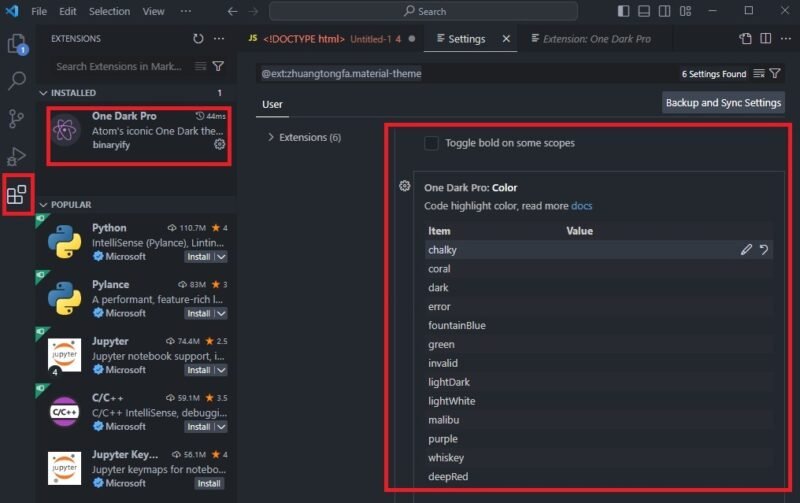Select the coral color row

pyautogui.click(x=598, y=268)
